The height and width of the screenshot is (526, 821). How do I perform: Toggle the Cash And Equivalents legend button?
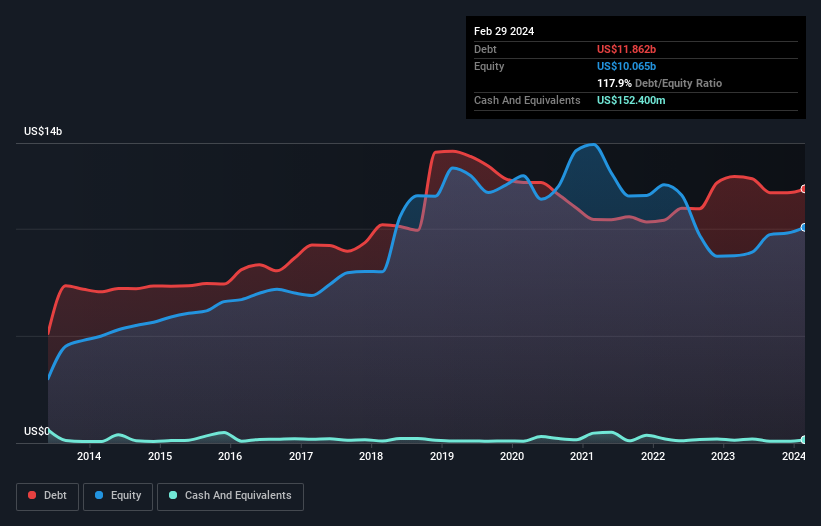click(x=230, y=496)
